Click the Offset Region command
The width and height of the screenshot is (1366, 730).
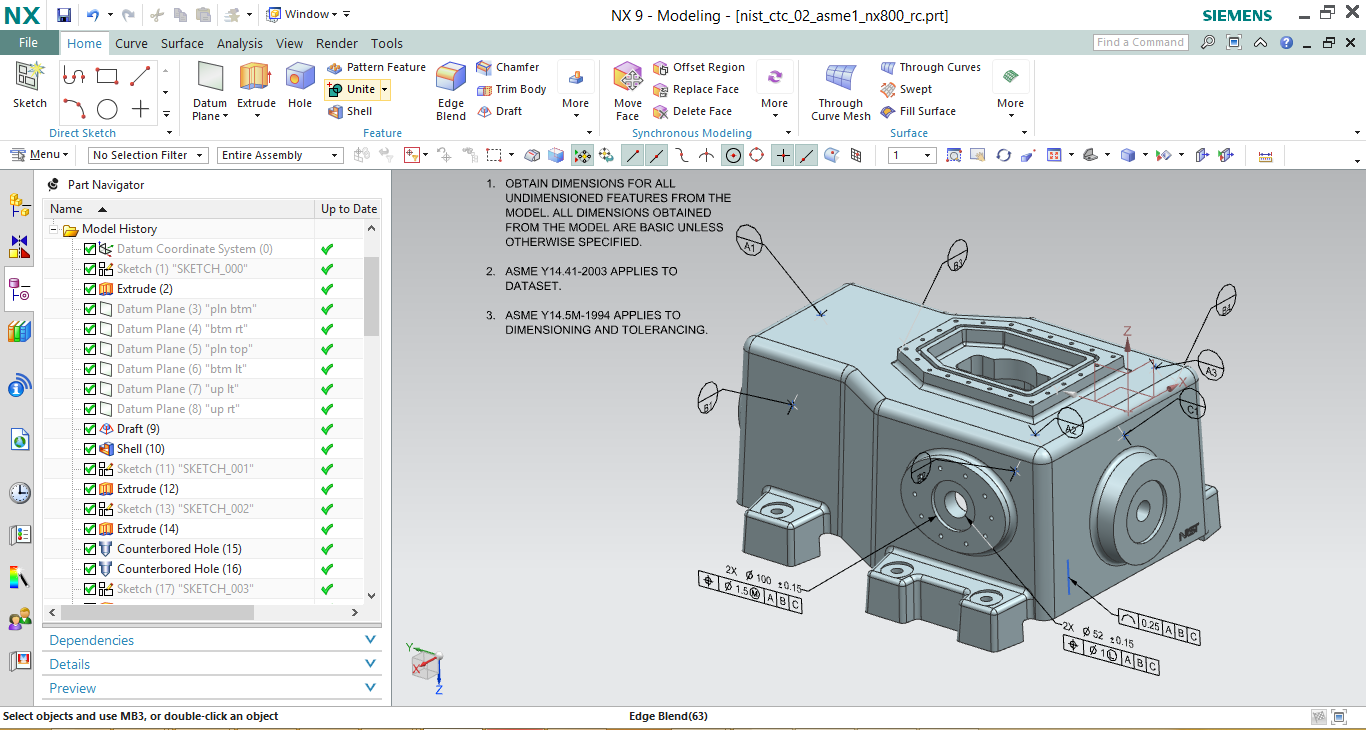[699, 67]
